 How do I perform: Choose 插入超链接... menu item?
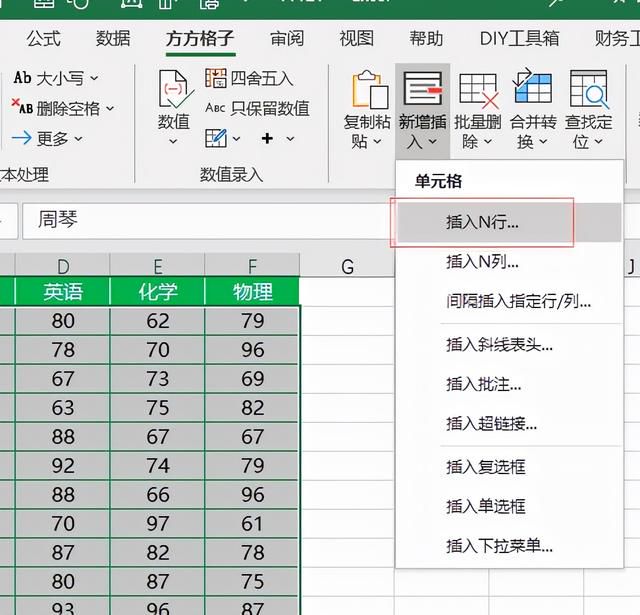(x=509, y=424)
